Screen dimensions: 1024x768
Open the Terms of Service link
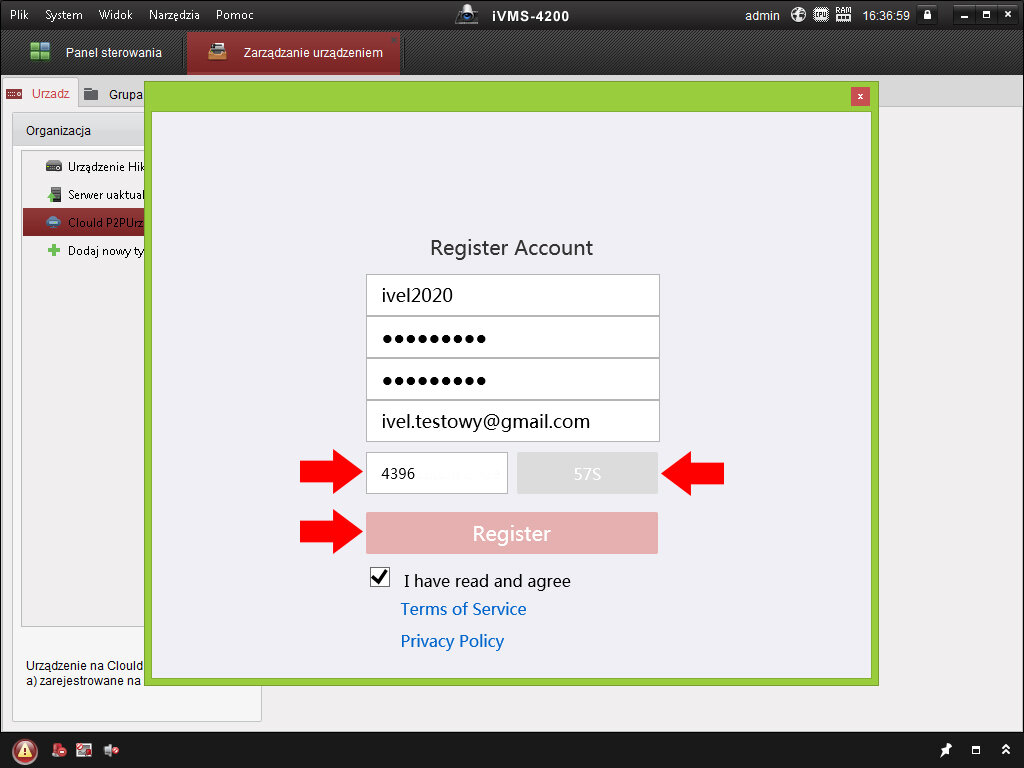tap(463, 609)
